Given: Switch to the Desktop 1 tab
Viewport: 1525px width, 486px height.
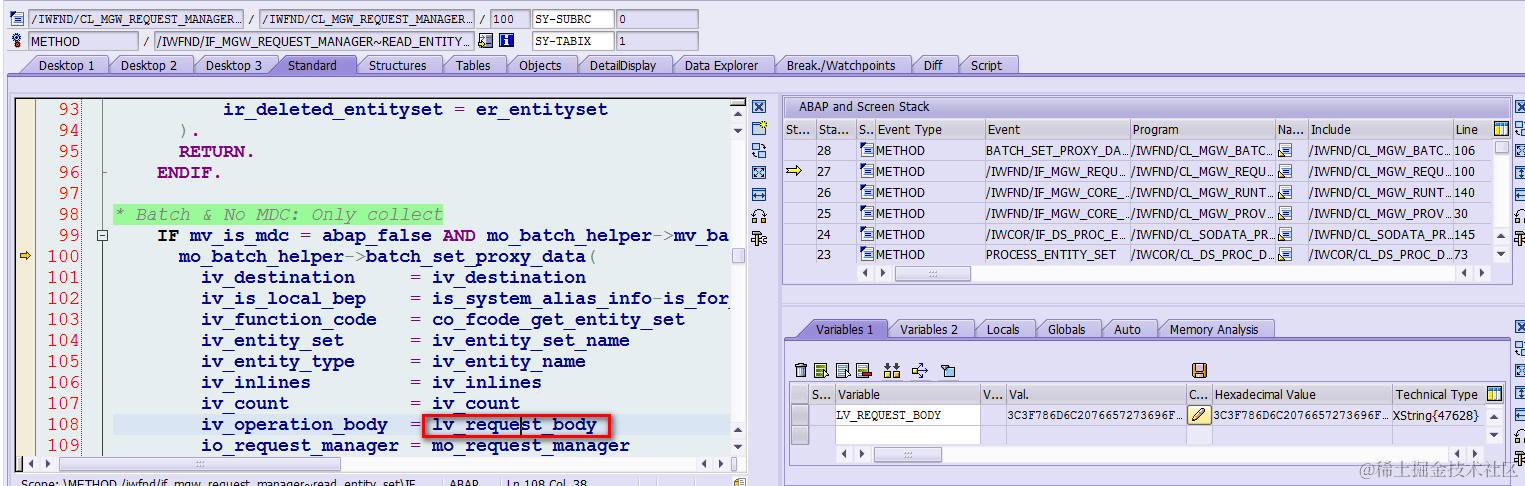Looking at the screenshot, I should point(66,65).
